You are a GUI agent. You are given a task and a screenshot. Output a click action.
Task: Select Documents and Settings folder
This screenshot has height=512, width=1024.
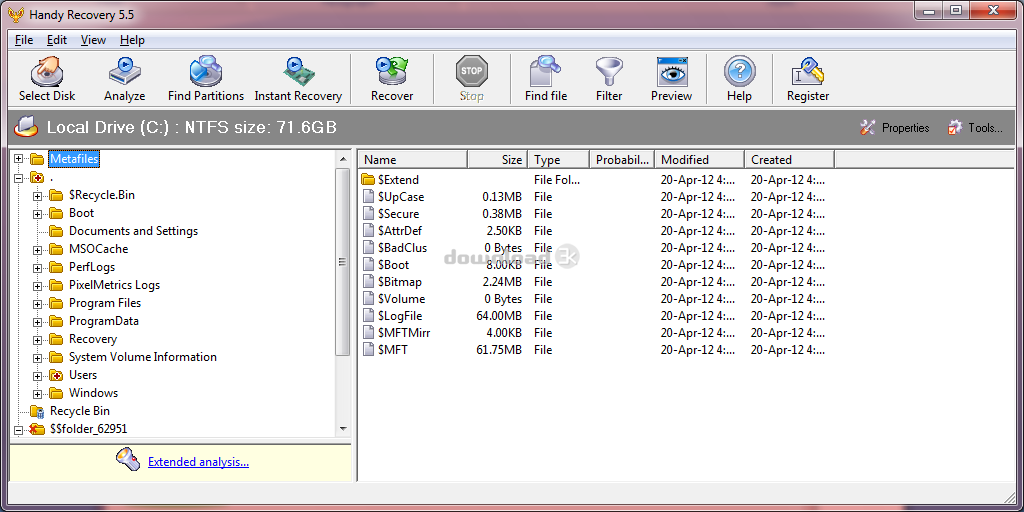pyautogui.click(x=133, y=231)
